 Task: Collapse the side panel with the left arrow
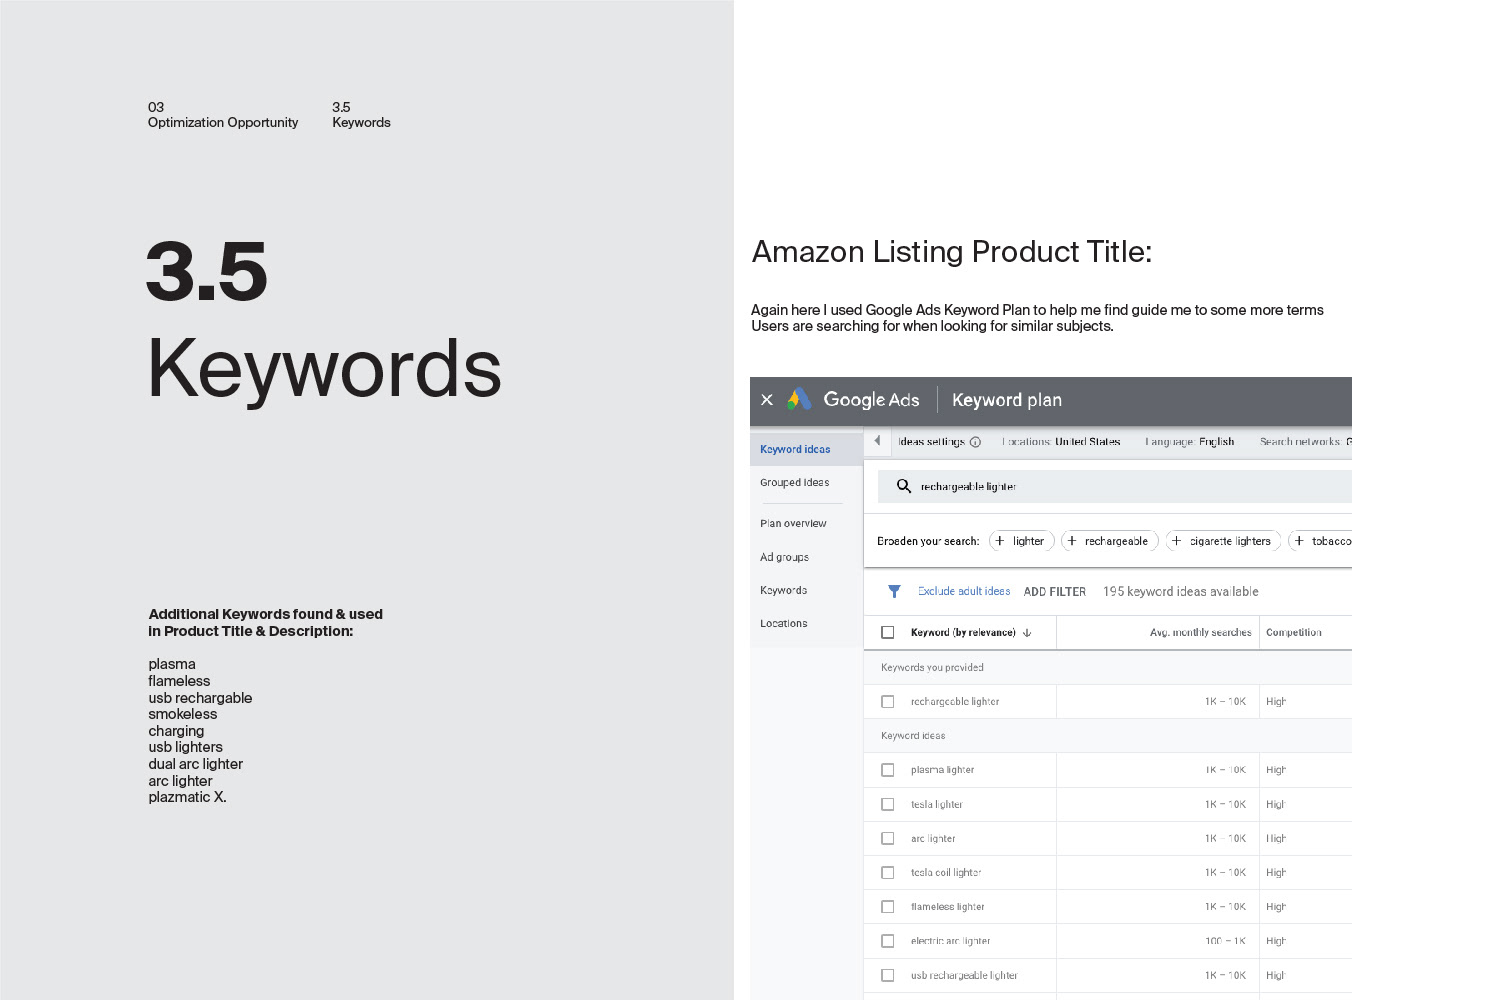[x=877, y=441]
